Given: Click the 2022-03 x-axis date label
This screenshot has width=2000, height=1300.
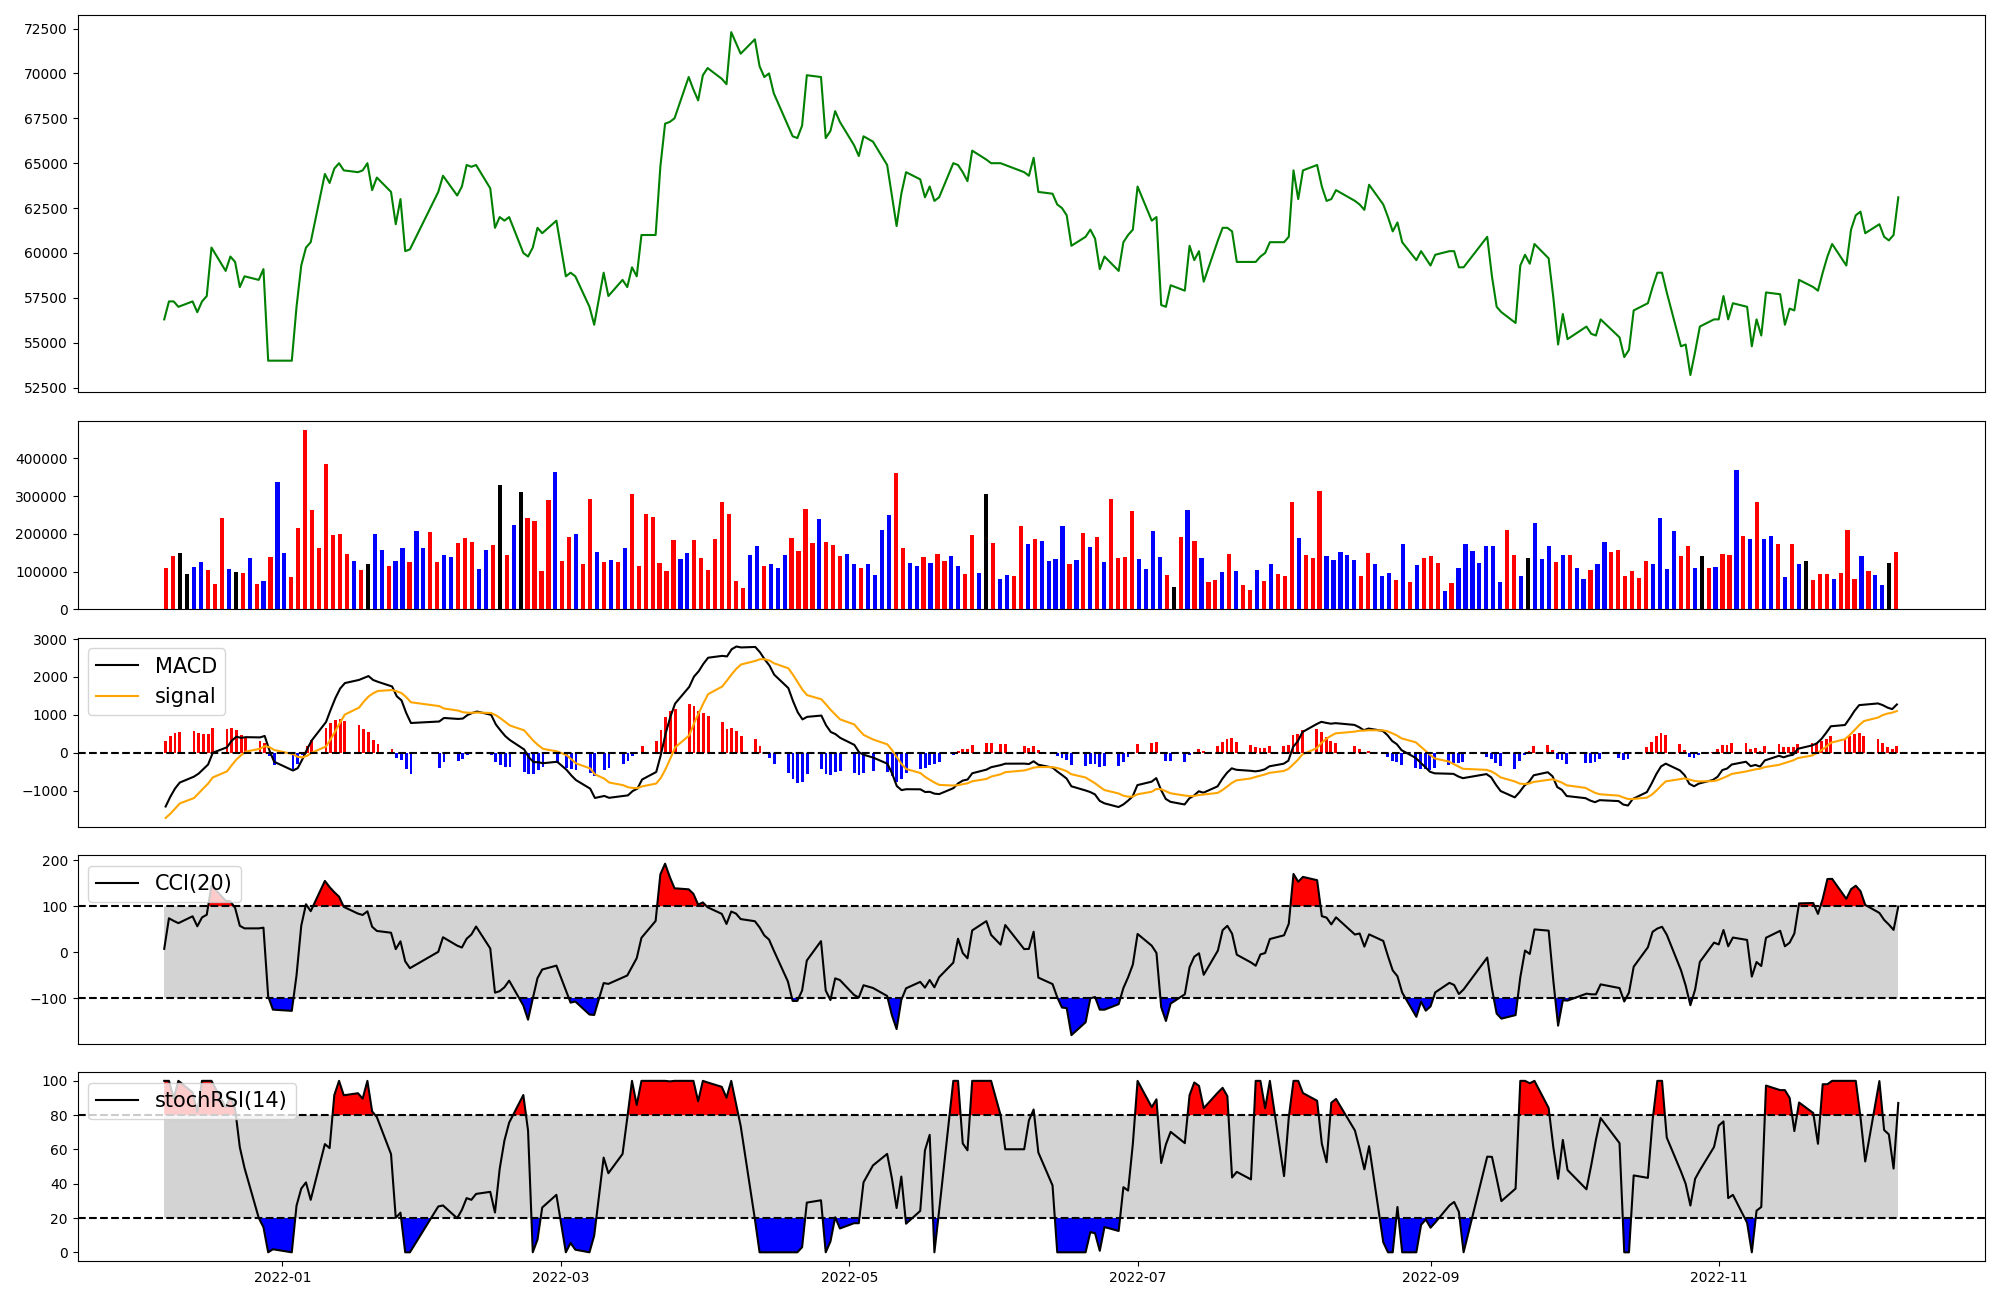Looking at the screenshot, I should click(x=561, y=1277).
